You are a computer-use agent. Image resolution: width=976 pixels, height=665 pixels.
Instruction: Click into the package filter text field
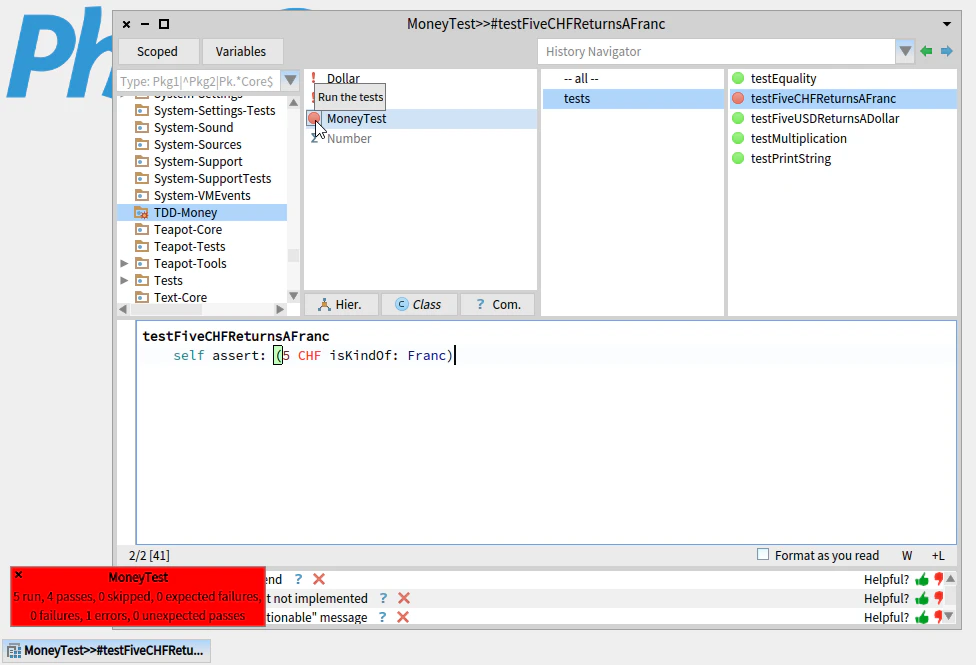click(199, 81)
